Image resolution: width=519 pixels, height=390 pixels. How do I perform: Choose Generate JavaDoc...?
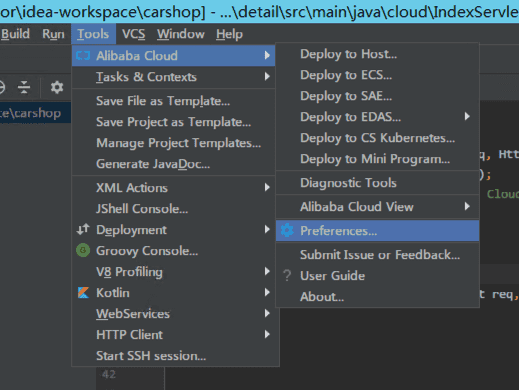pos(173,164)
